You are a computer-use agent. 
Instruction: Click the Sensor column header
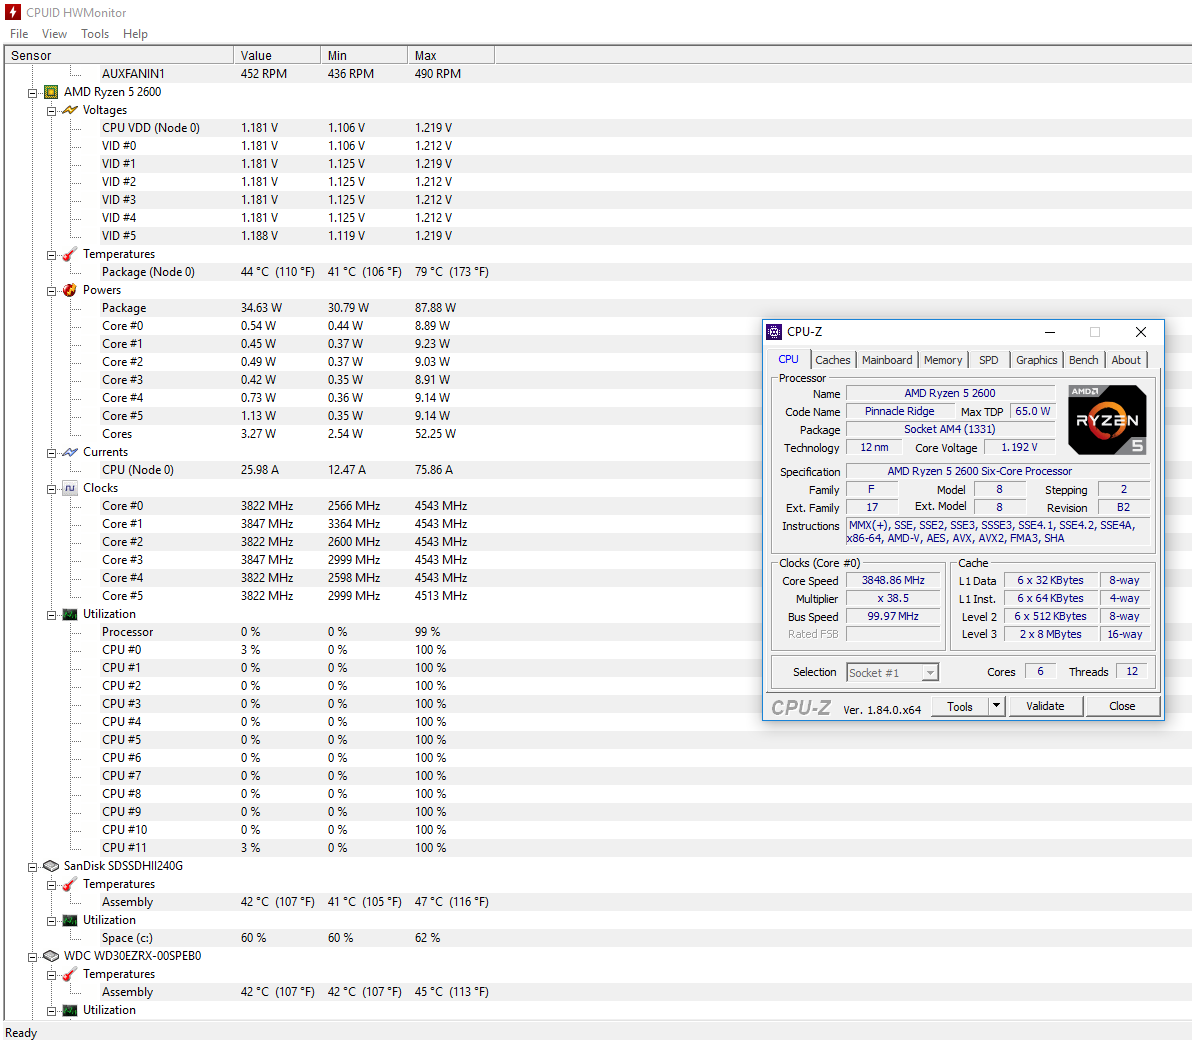[x=119, y=55]
